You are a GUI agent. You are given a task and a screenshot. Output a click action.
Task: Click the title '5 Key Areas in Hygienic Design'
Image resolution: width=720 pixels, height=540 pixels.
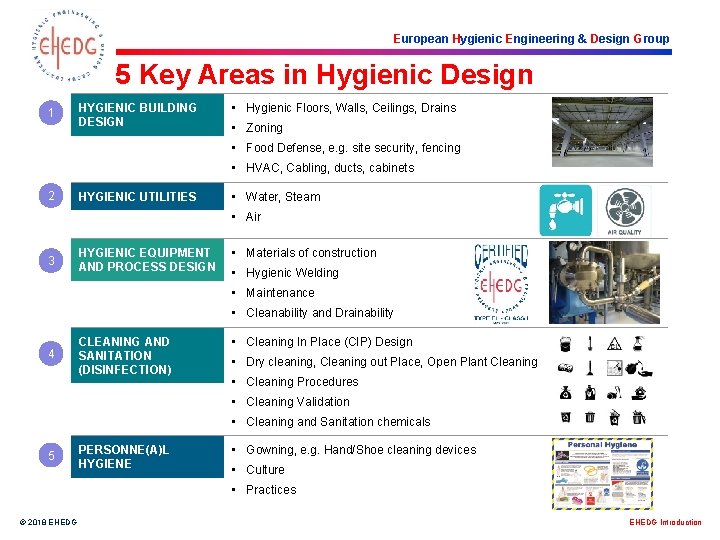[324, 74]
